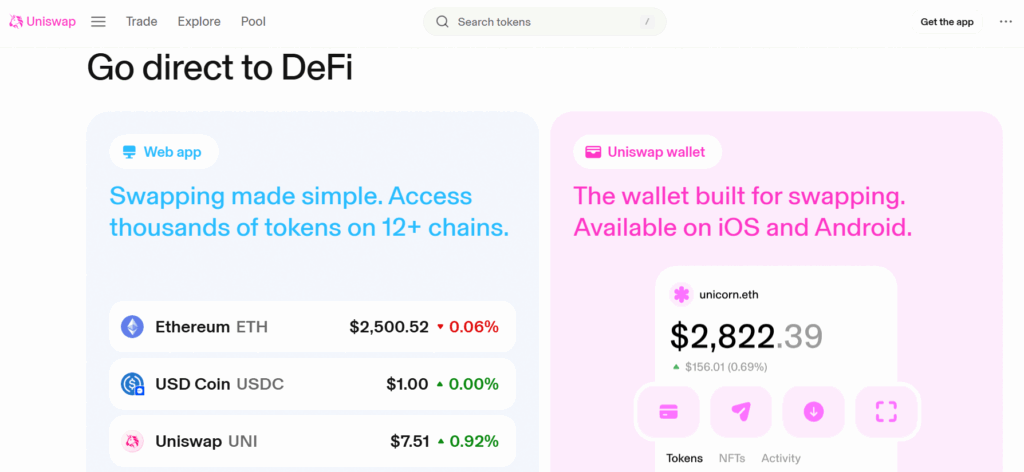Click the send paper plane icon
Screen dimensions: 1024x472
pyautogui.click(x=741, y=411)
